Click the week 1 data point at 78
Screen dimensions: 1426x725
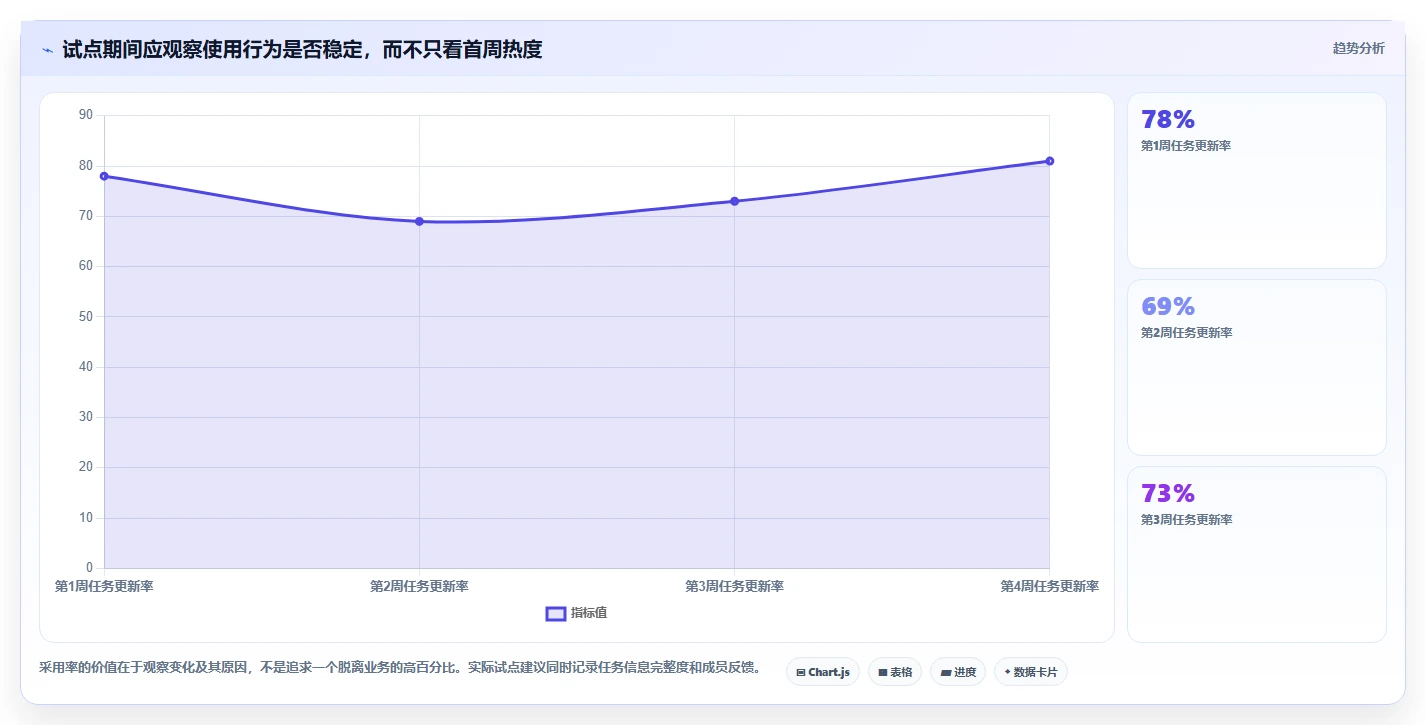pos(104,176)
